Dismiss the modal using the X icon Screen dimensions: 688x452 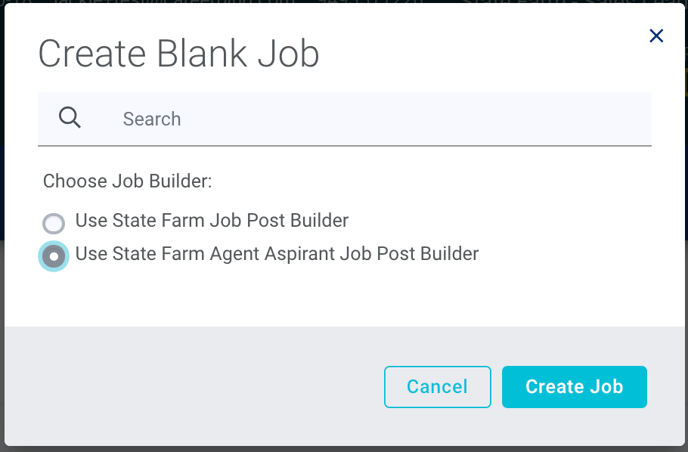656,36
